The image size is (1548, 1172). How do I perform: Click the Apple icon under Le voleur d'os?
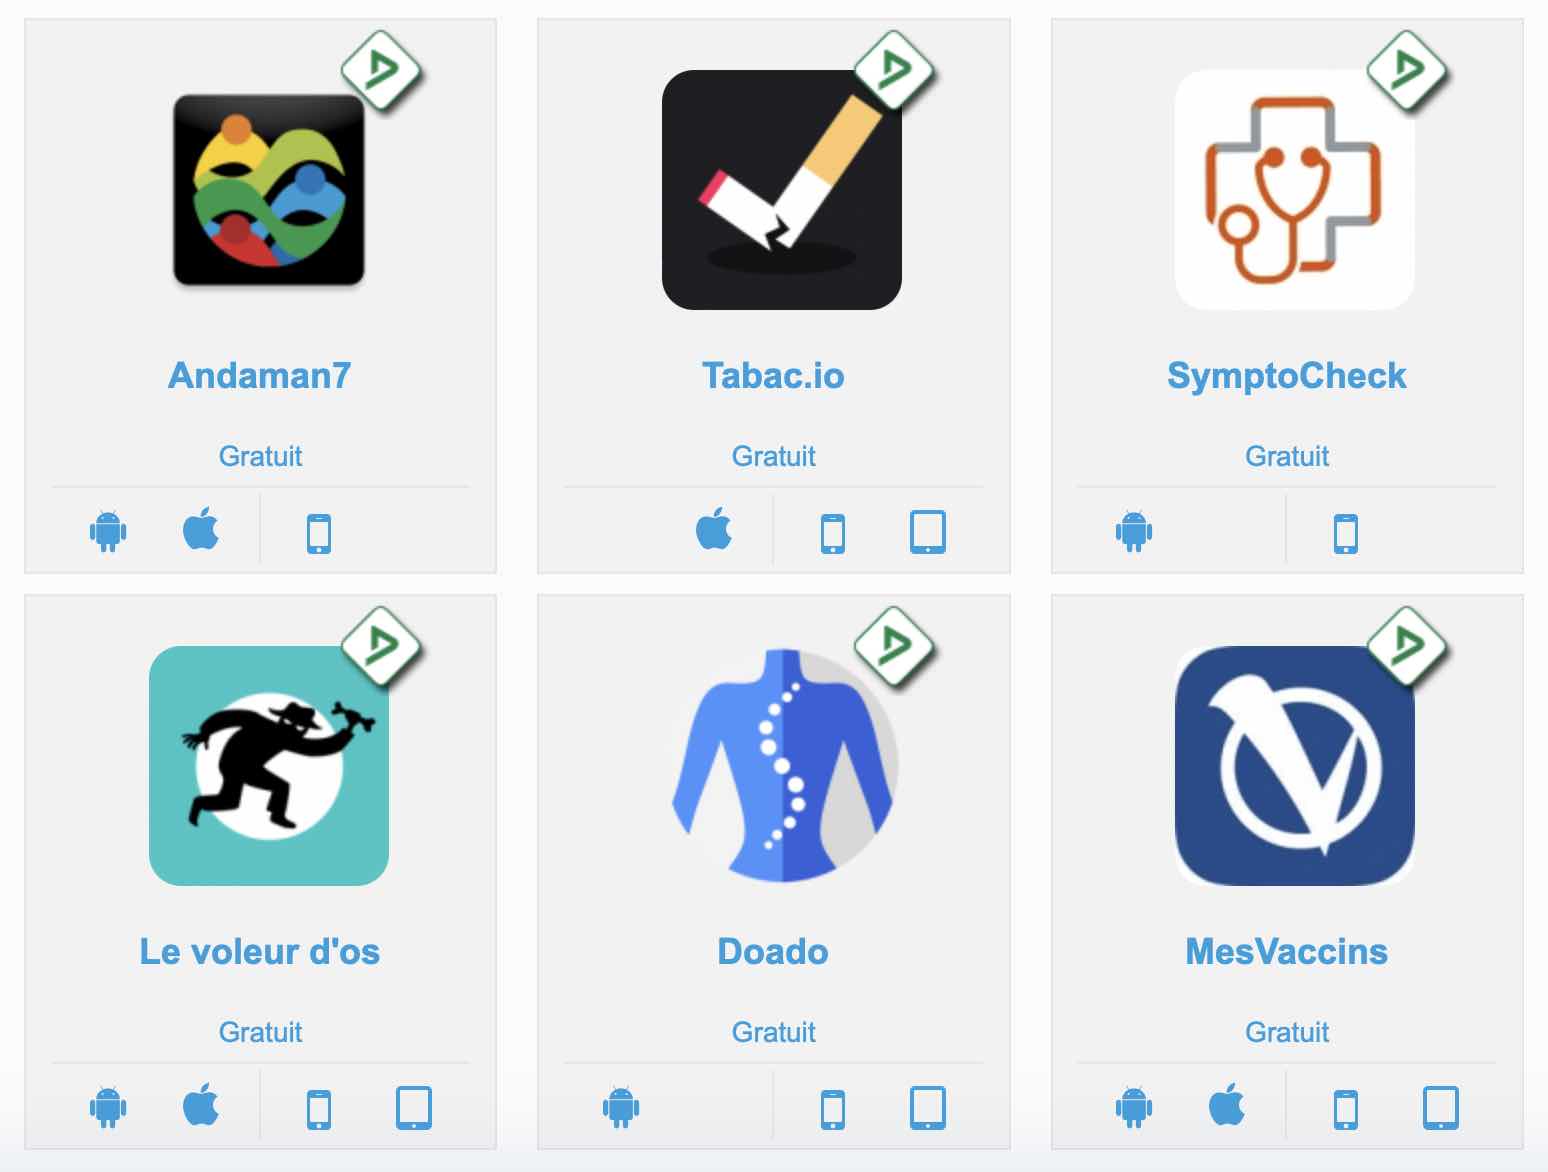tap(201, 1104)
